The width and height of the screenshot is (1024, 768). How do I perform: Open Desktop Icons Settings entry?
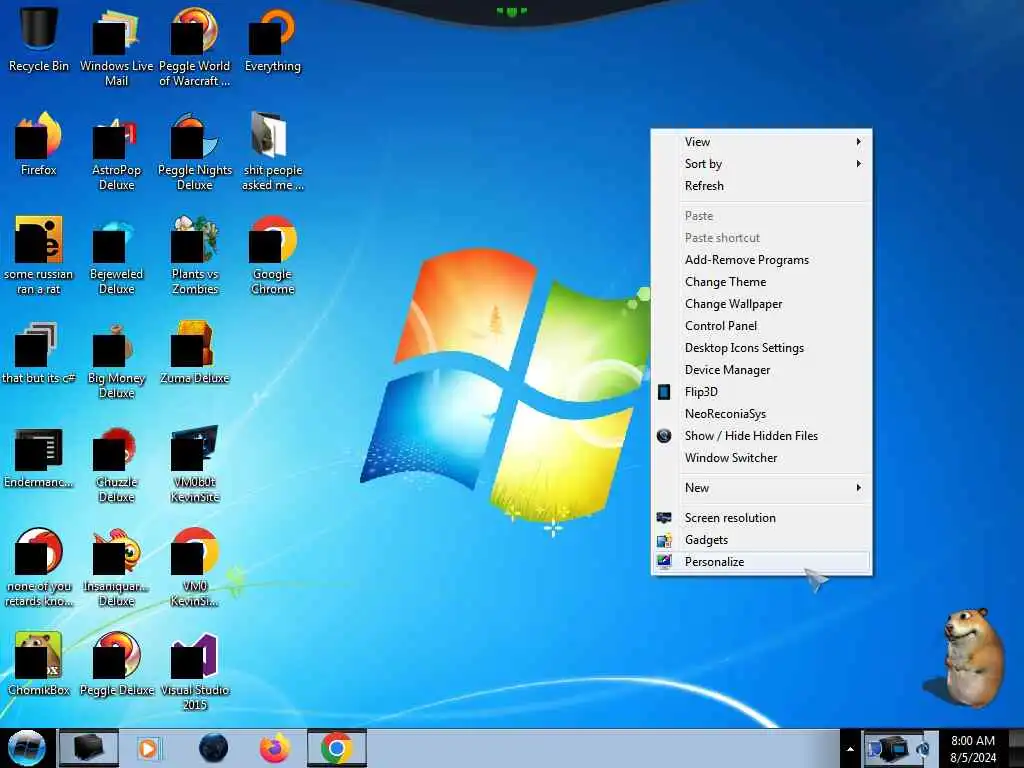(761, 348)
